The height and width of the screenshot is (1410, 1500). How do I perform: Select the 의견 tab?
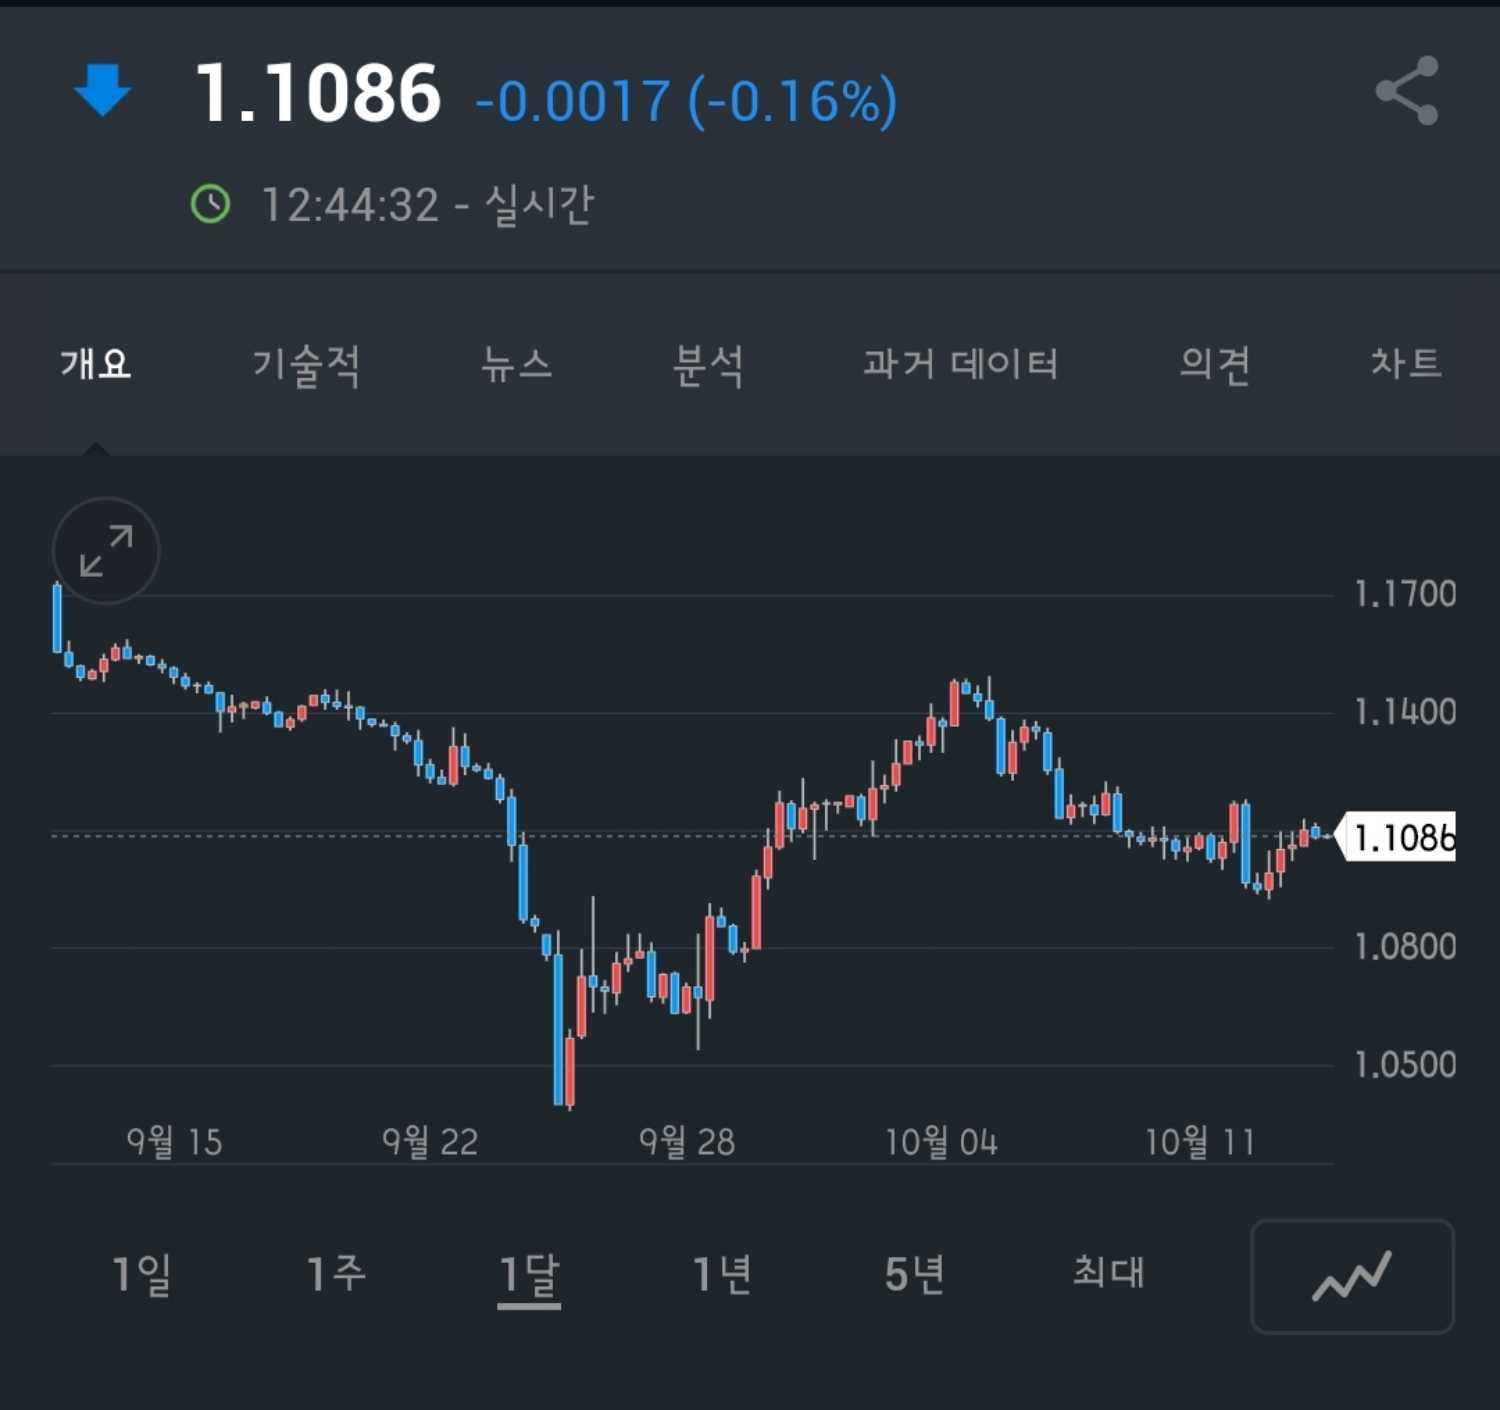coord(1215,364)
